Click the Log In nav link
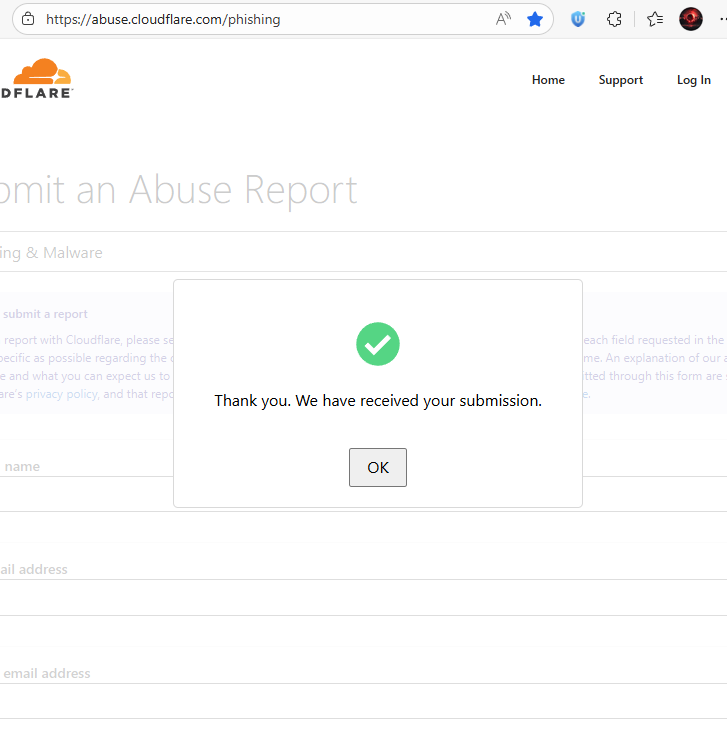The image size is (727, 742). click(694, 80)
